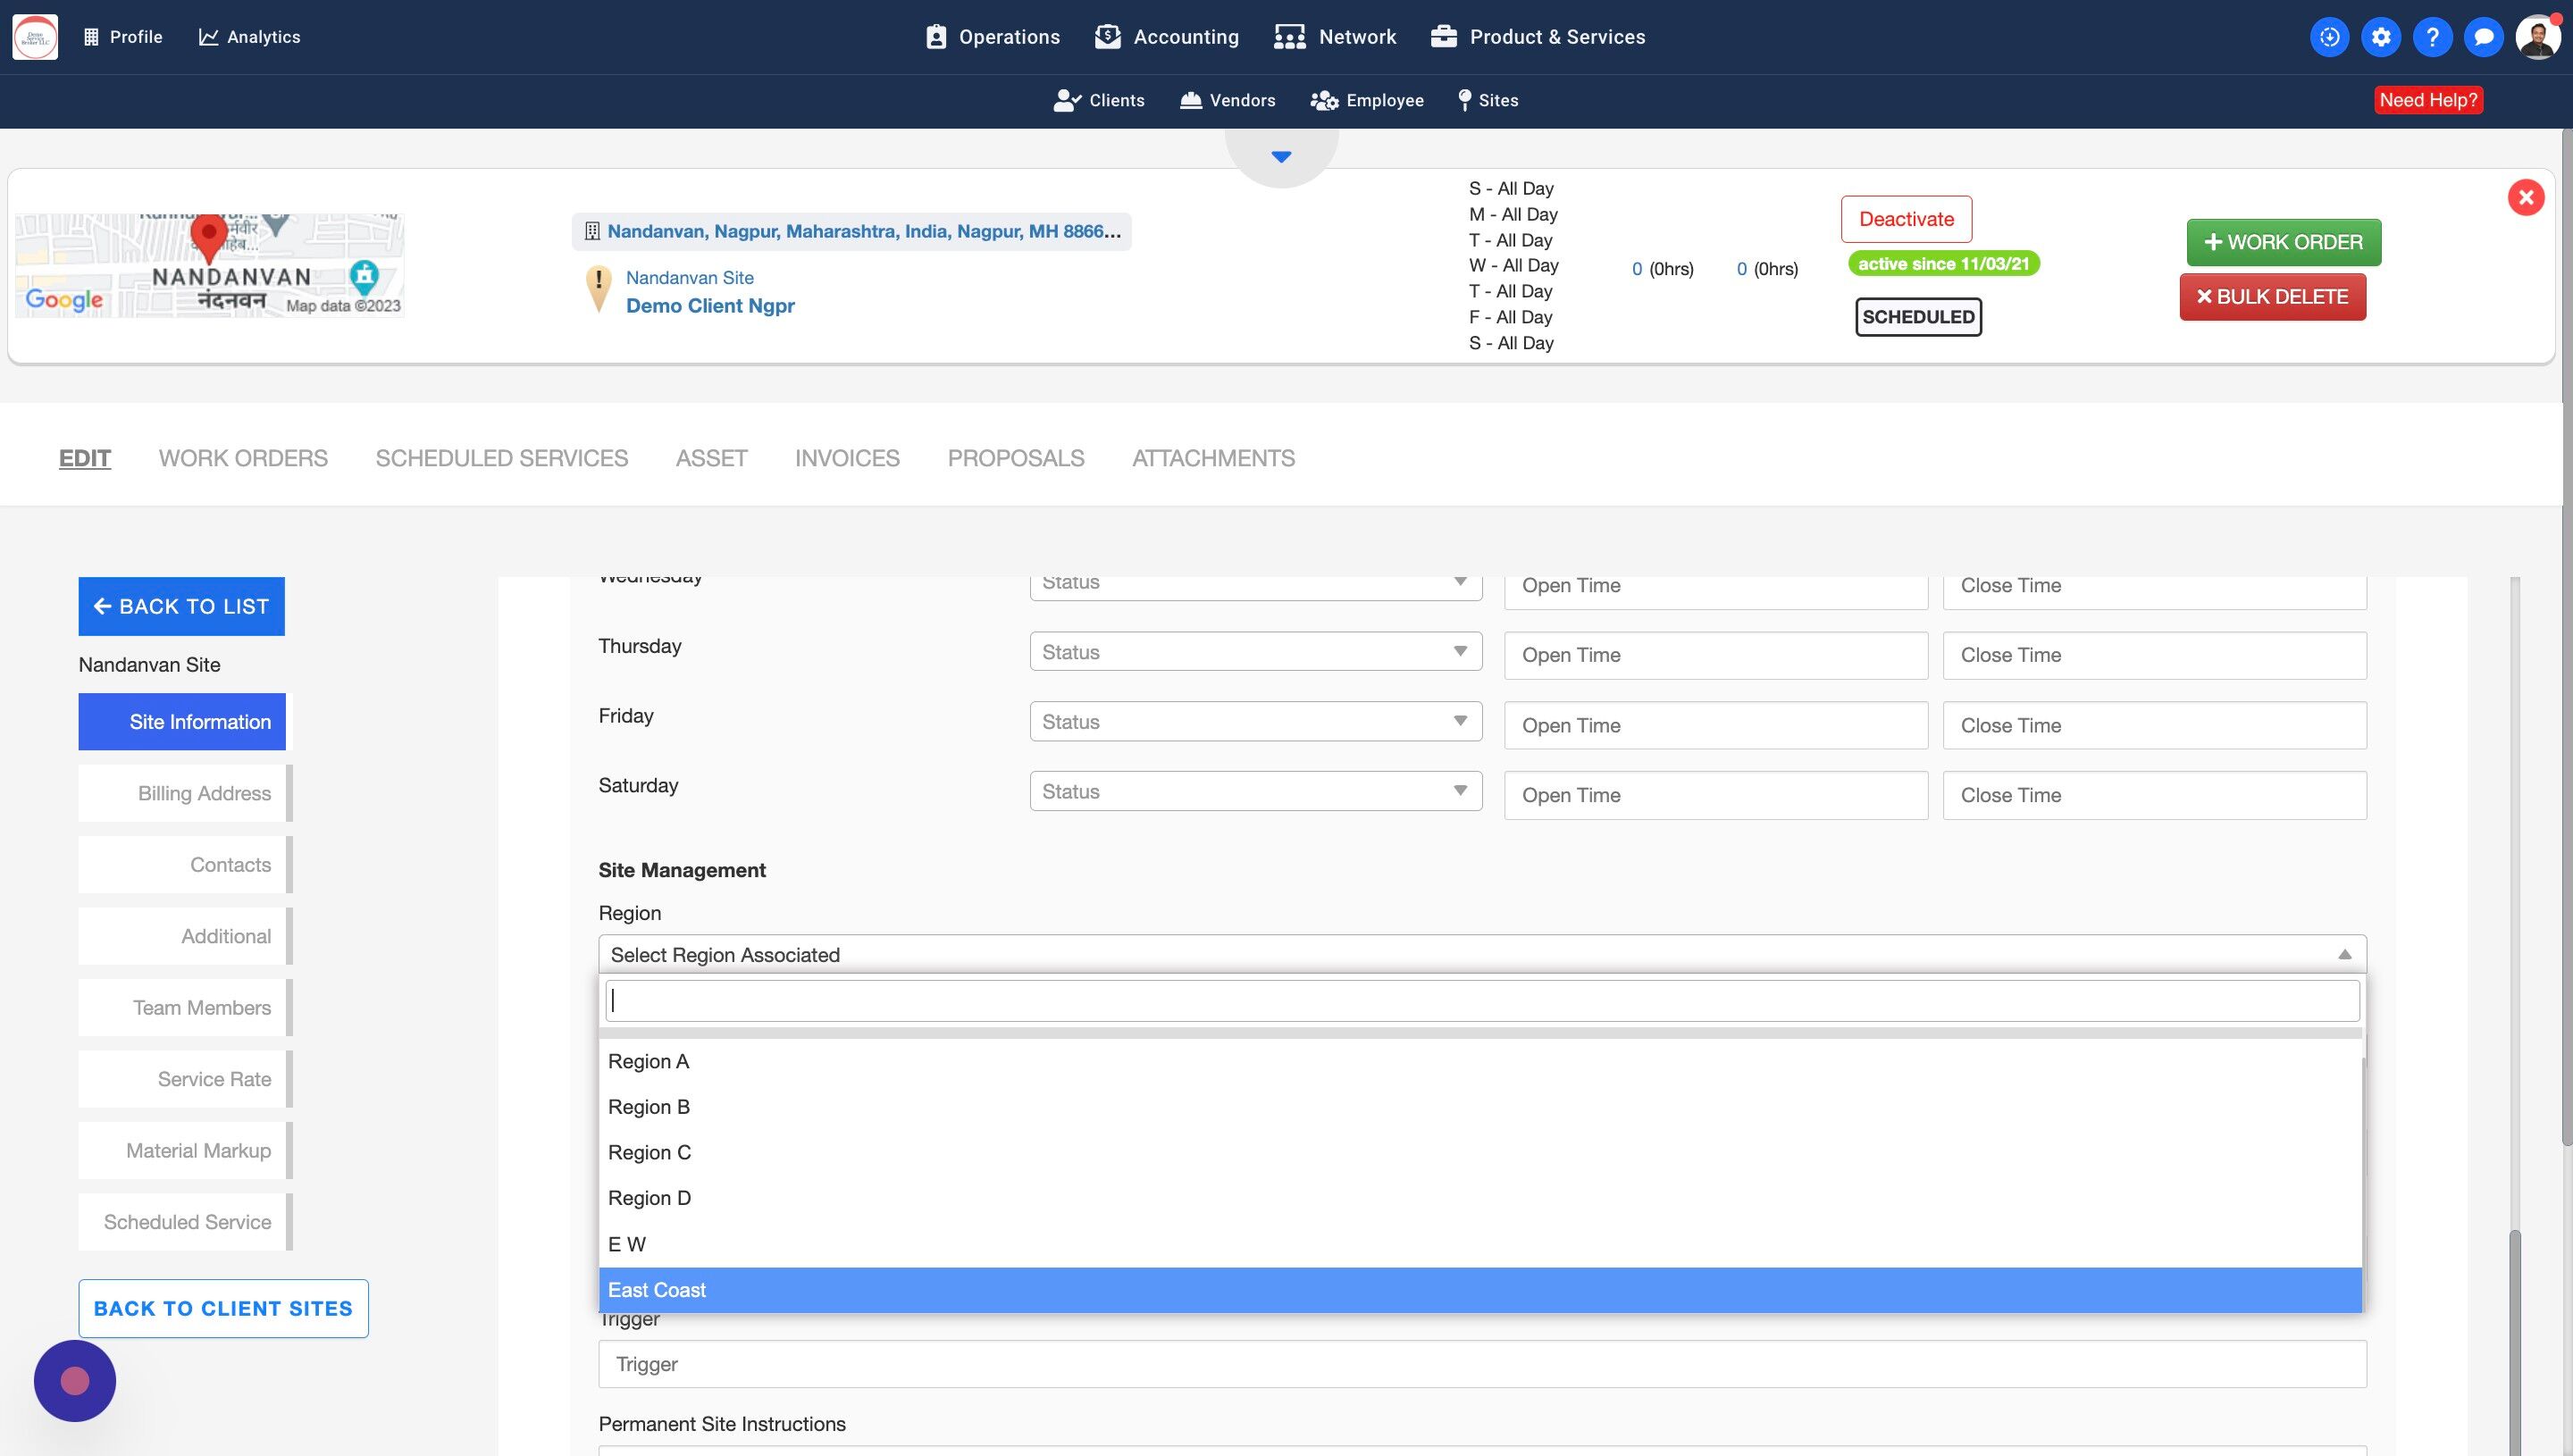Choose Region C from the list

pos(649,1152)
